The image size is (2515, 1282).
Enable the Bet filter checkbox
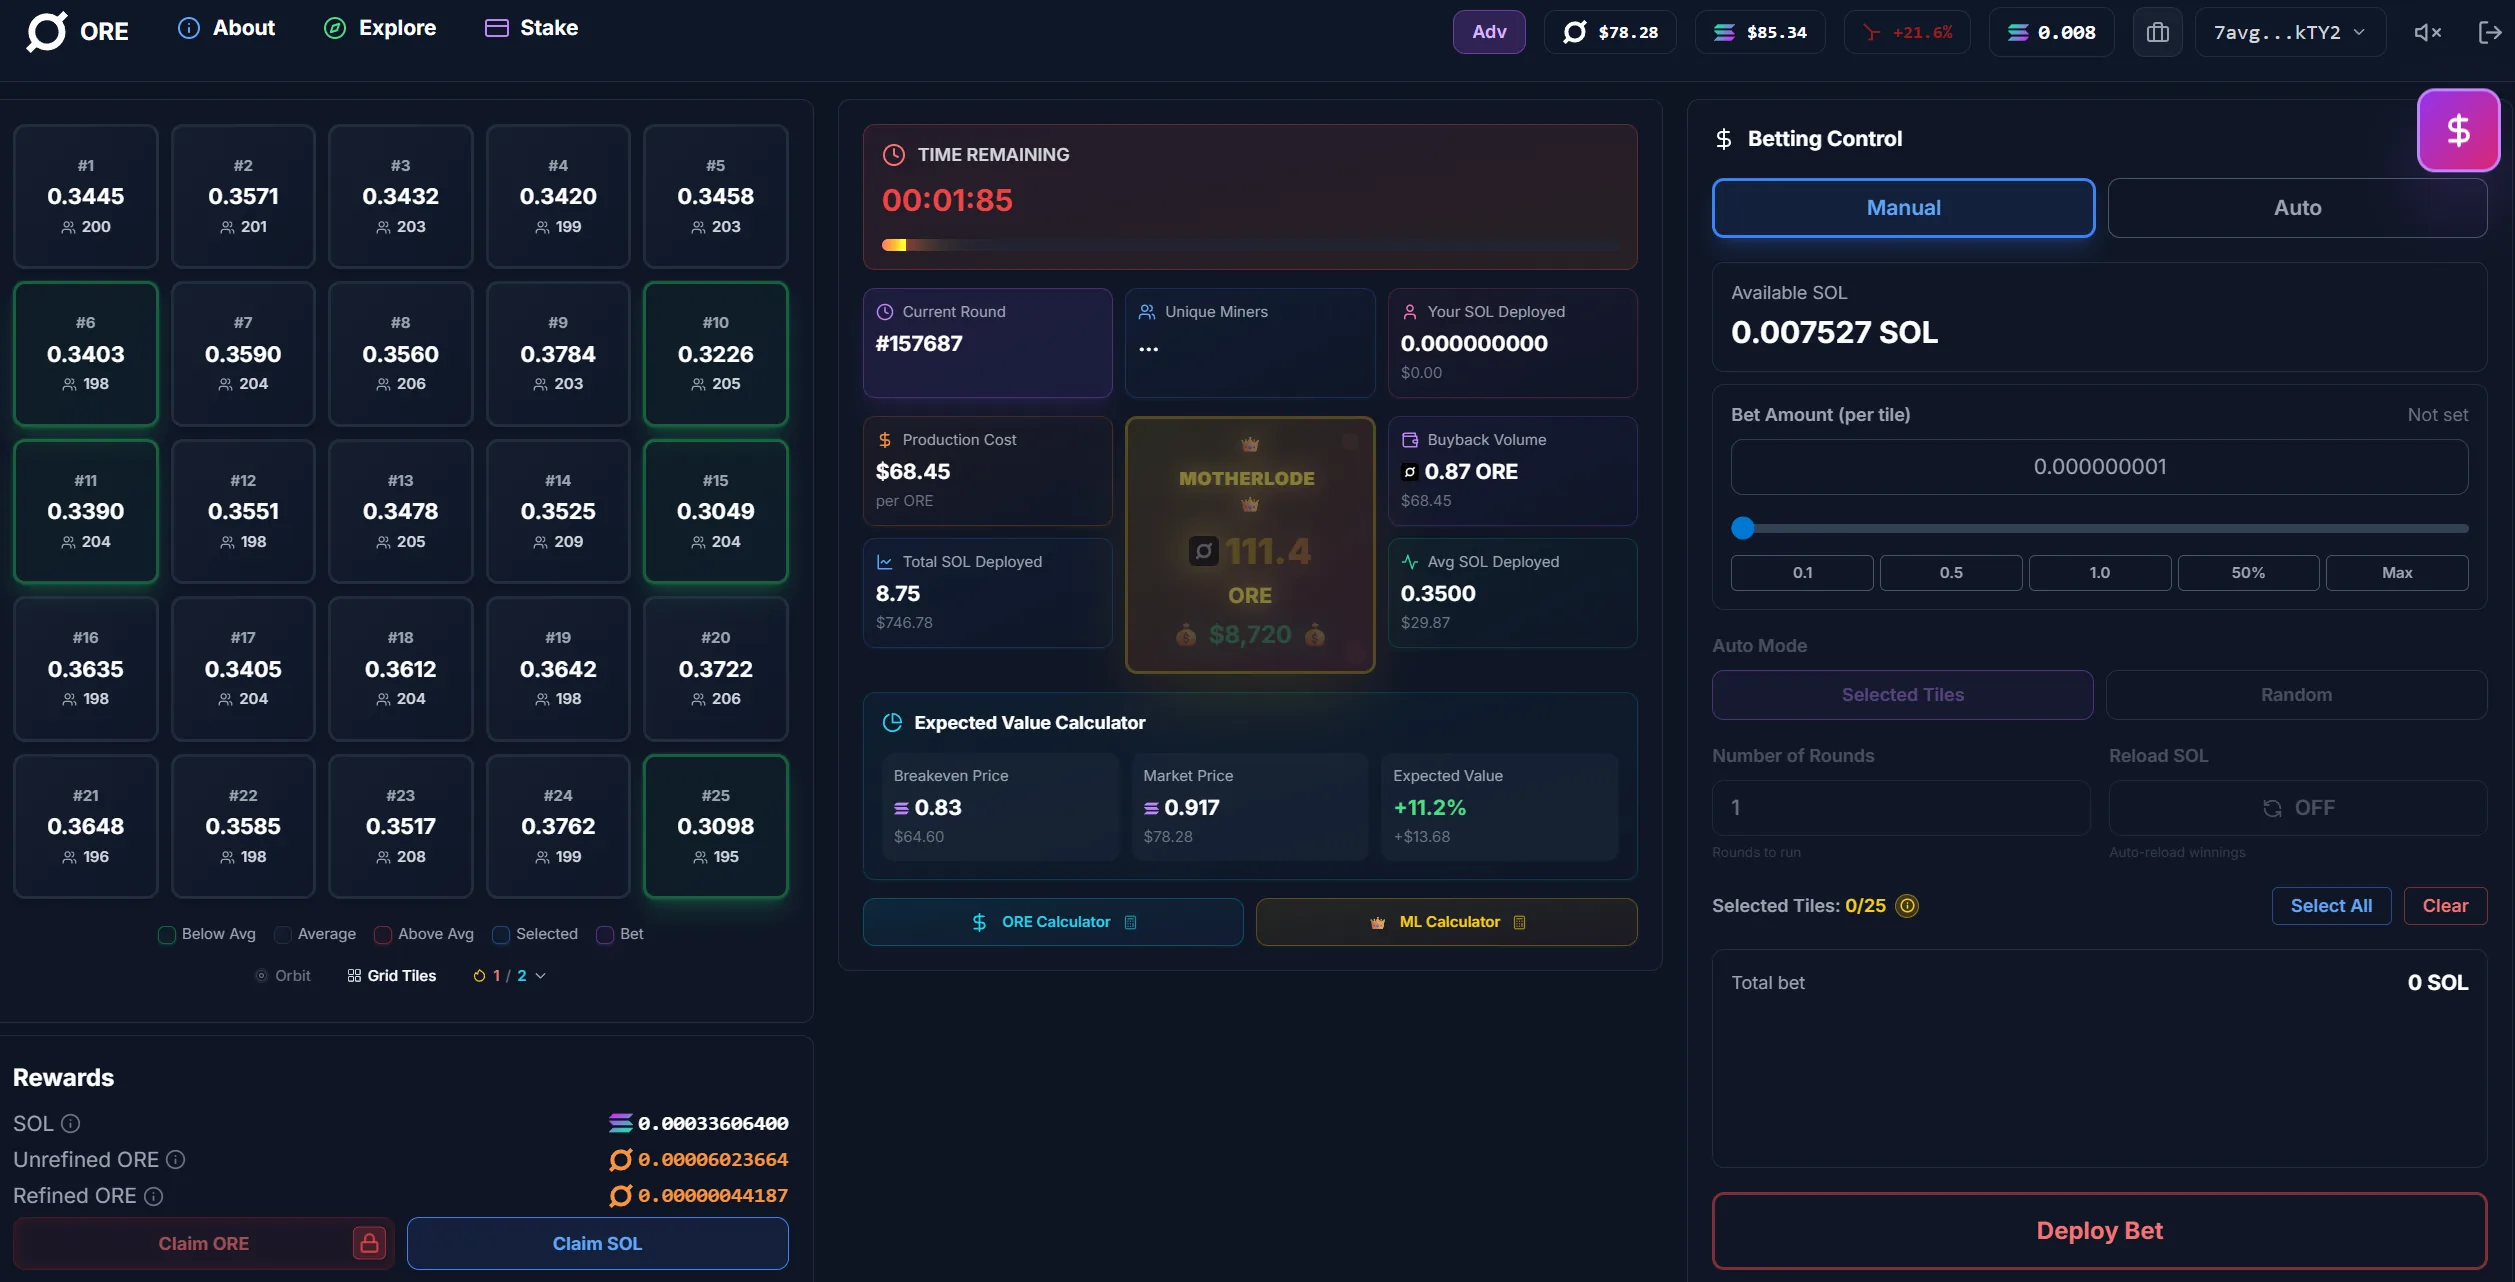(604, 935)
